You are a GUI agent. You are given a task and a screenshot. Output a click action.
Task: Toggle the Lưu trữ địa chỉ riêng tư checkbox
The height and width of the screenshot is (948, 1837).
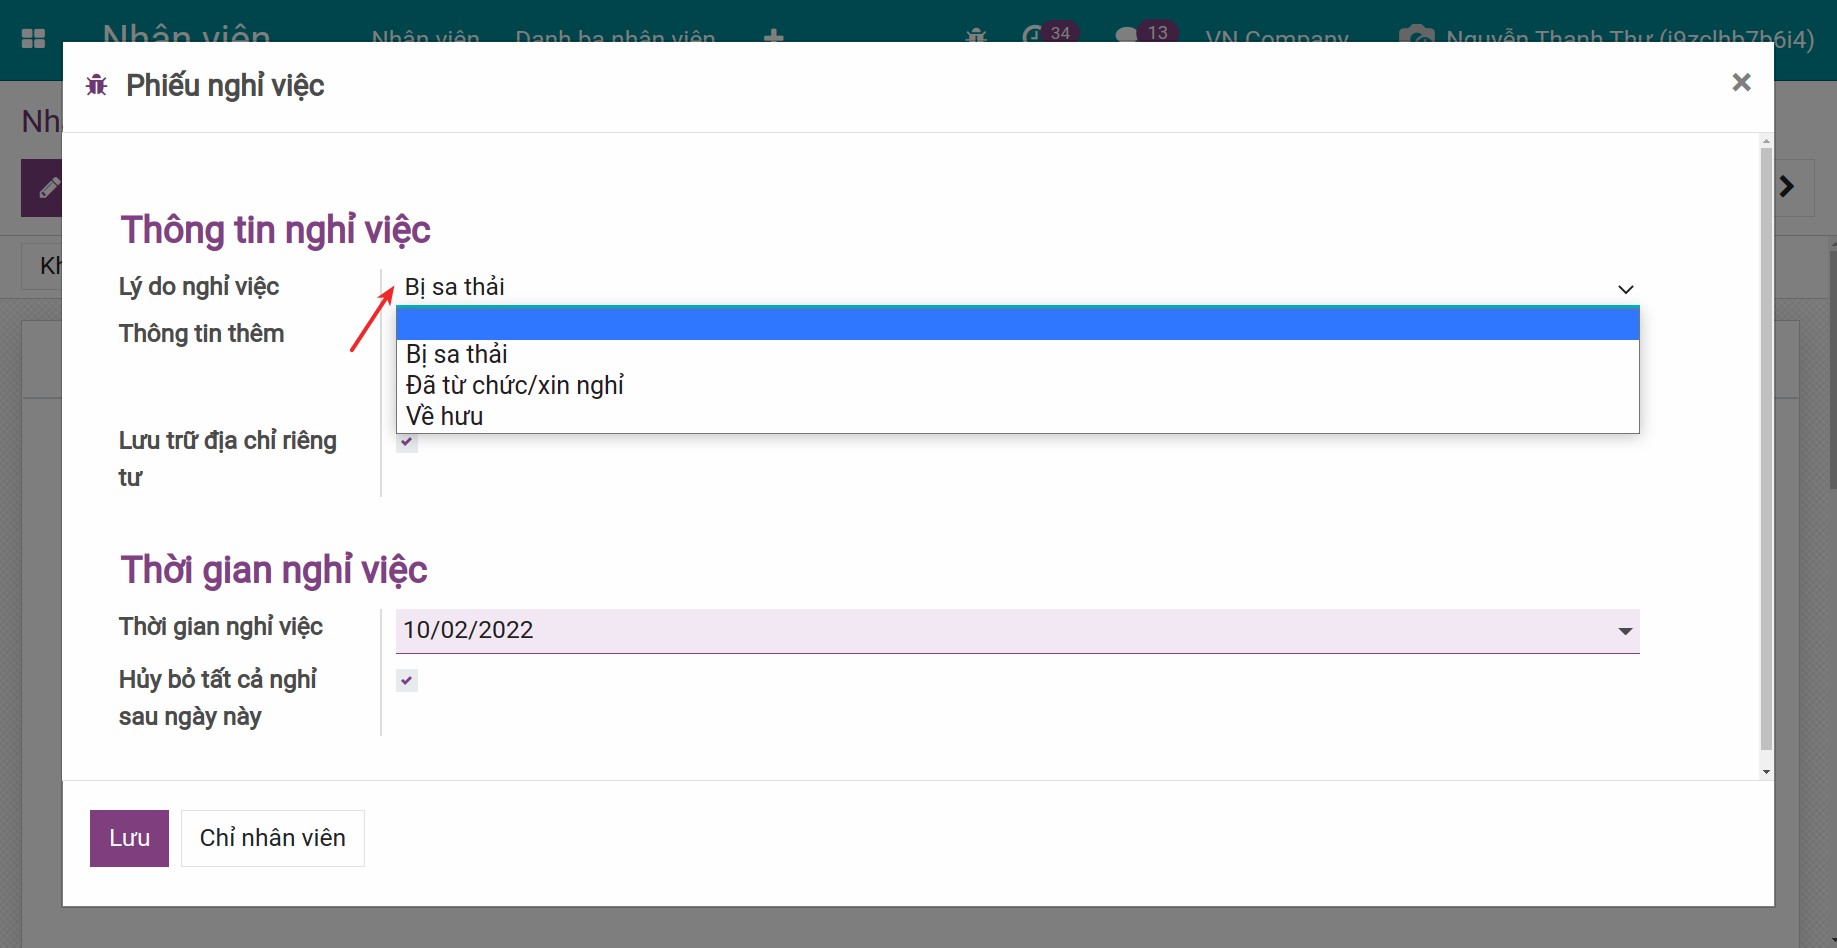coord(407,442)
